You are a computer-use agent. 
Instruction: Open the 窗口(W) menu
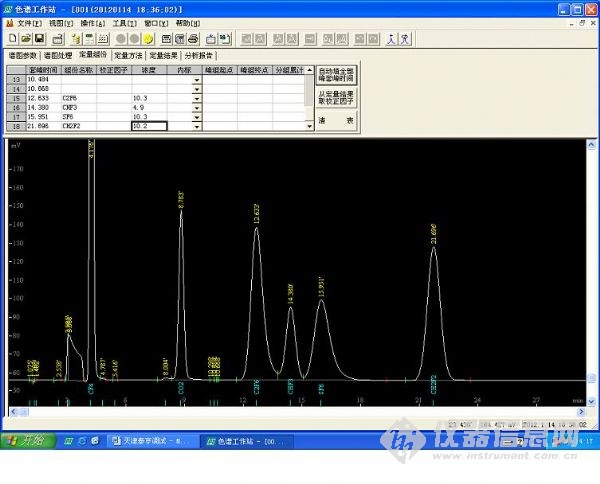[x=156, y=23]
